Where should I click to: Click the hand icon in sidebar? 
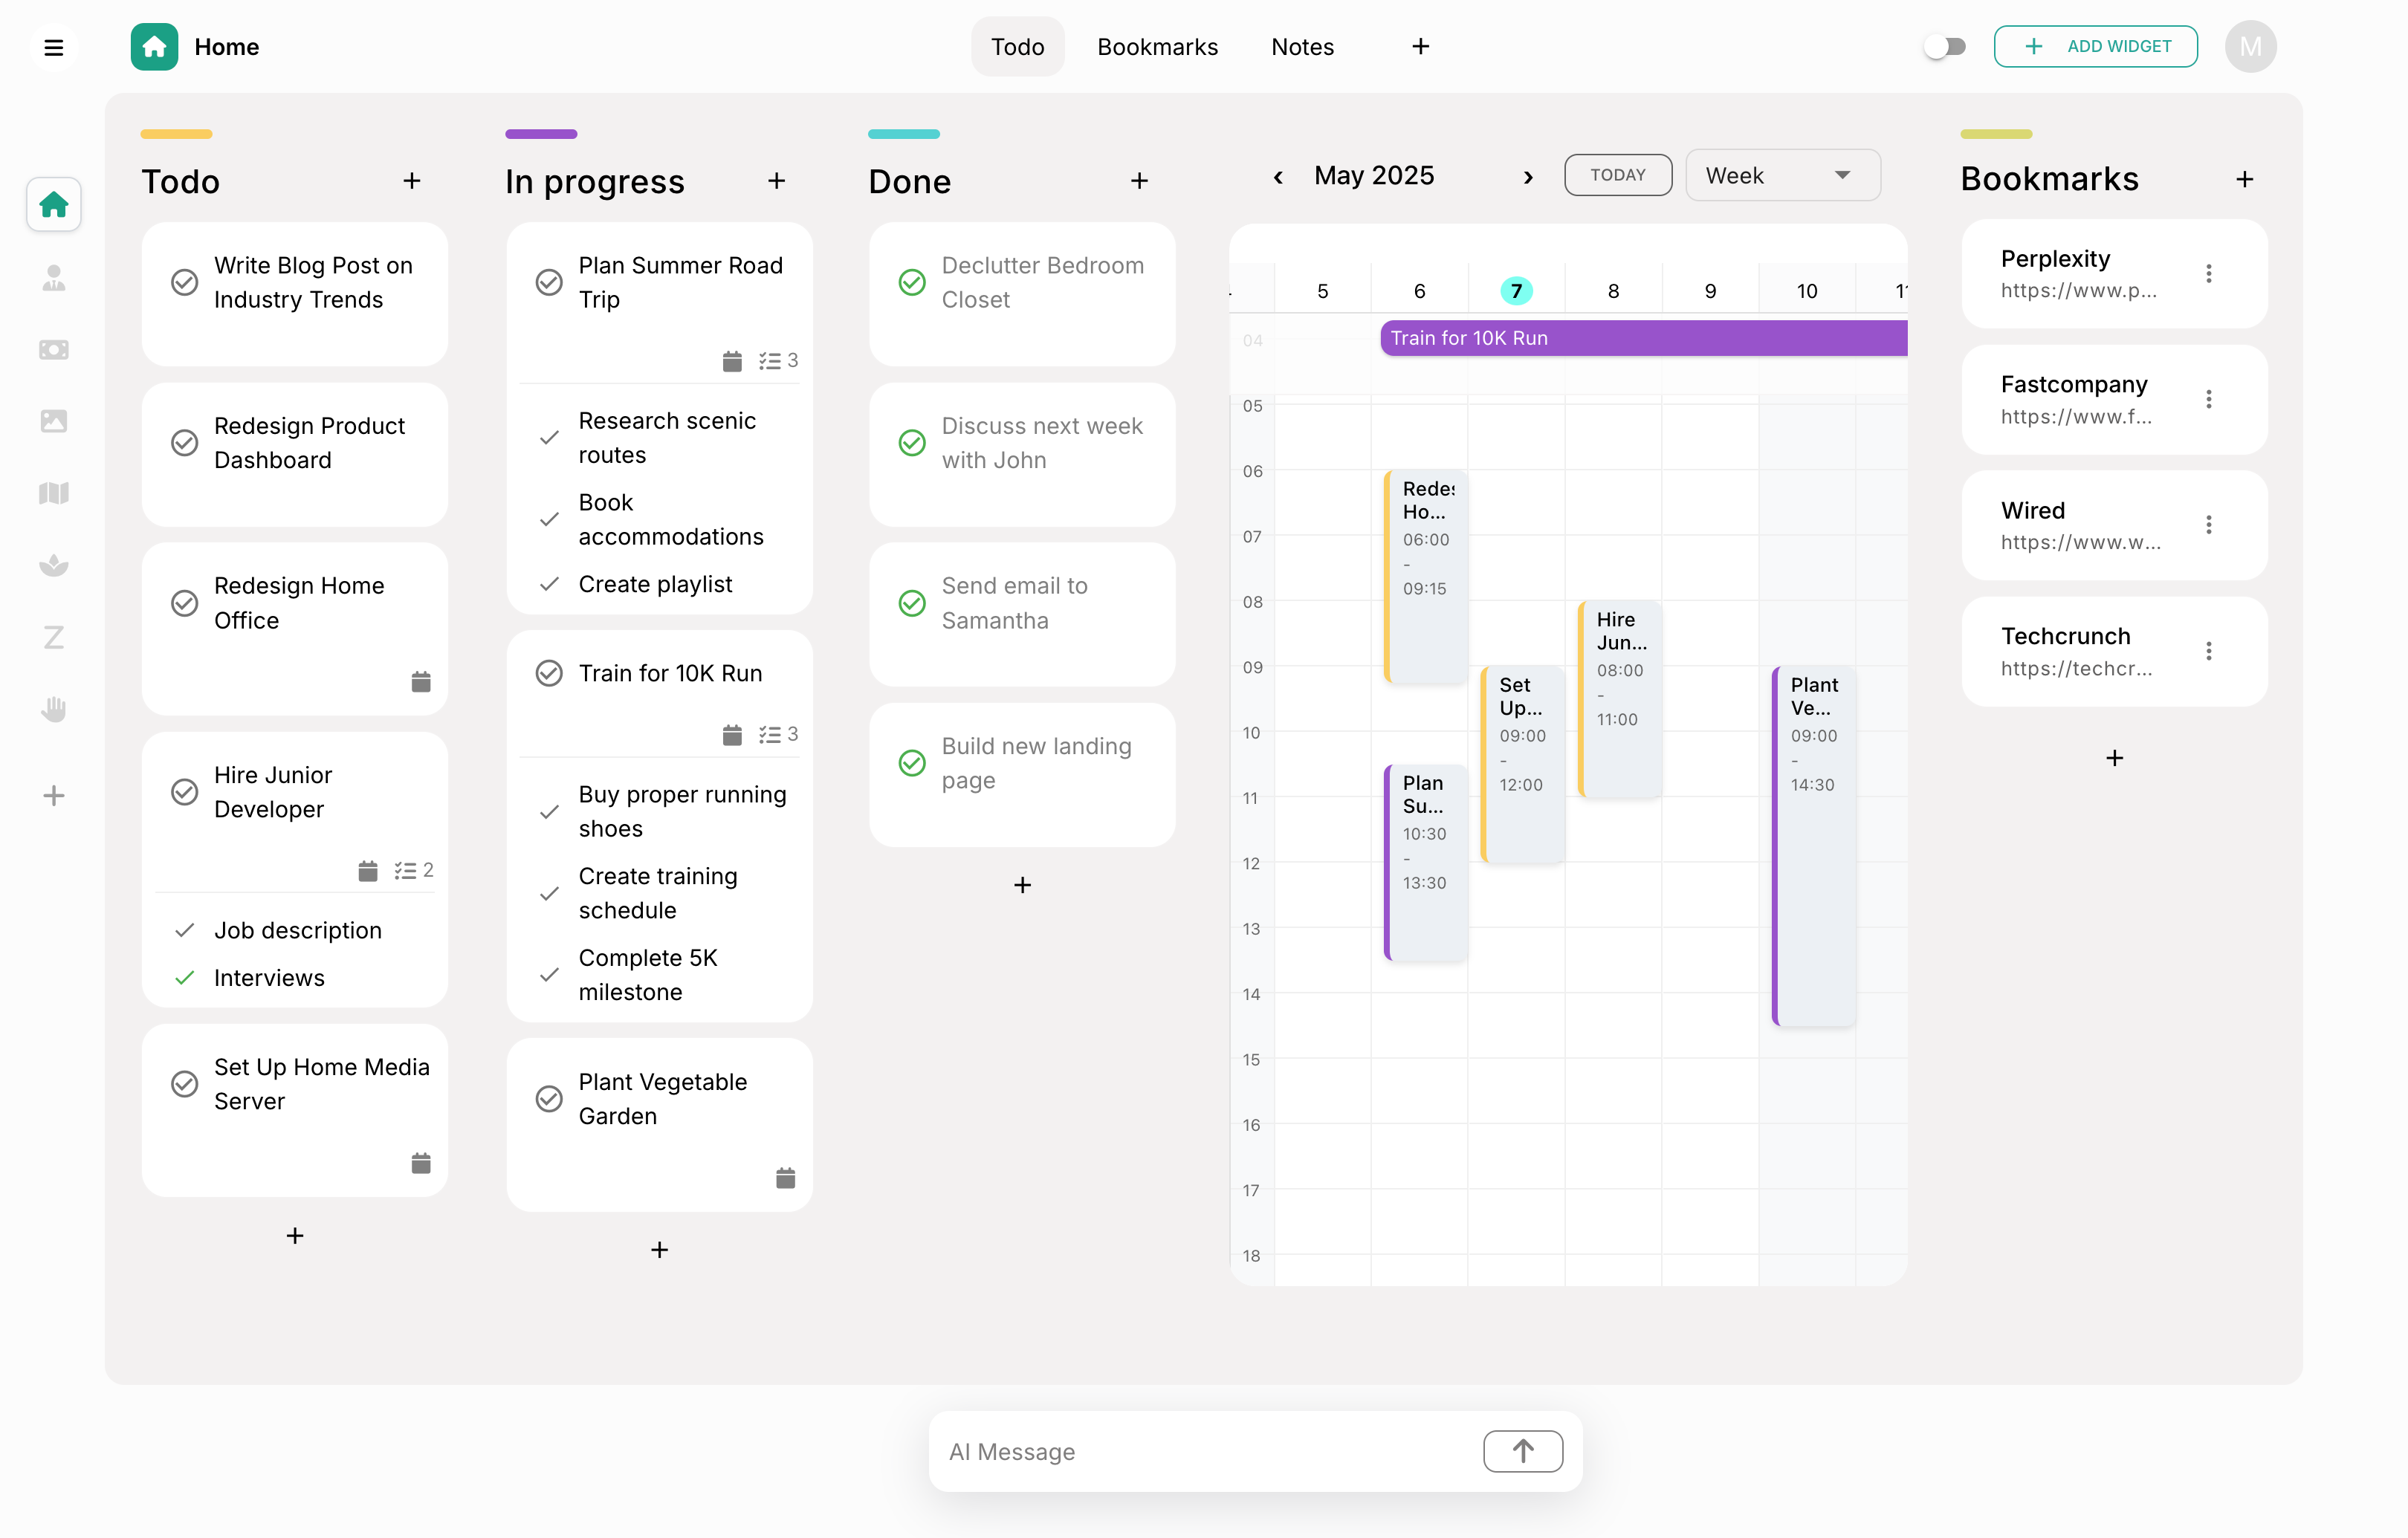pos(54,709)
